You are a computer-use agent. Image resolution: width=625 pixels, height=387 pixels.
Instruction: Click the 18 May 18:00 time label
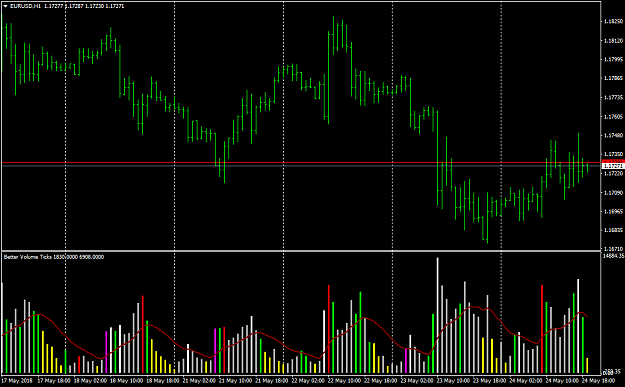pos(163,381)
